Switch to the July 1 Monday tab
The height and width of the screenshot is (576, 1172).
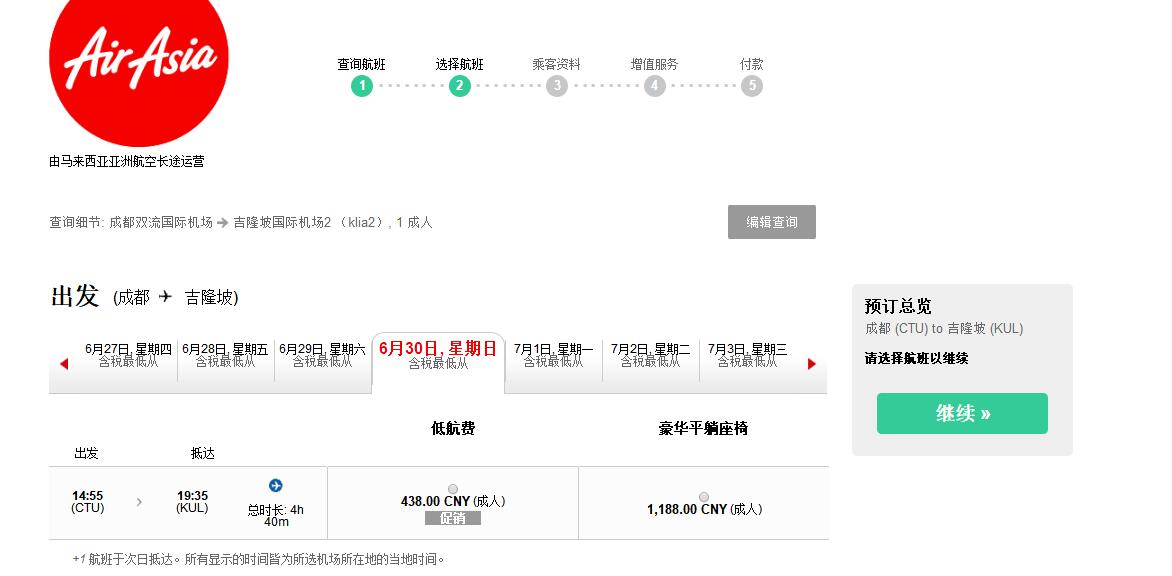(x=553, y=355)
